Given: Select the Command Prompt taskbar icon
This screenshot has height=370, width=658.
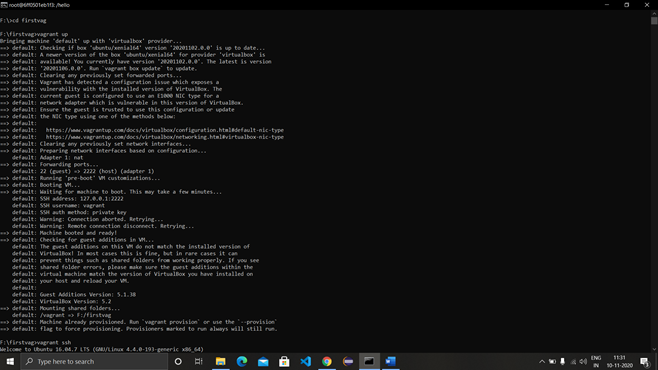Looking at the screenshot, I should coord(369,361).
